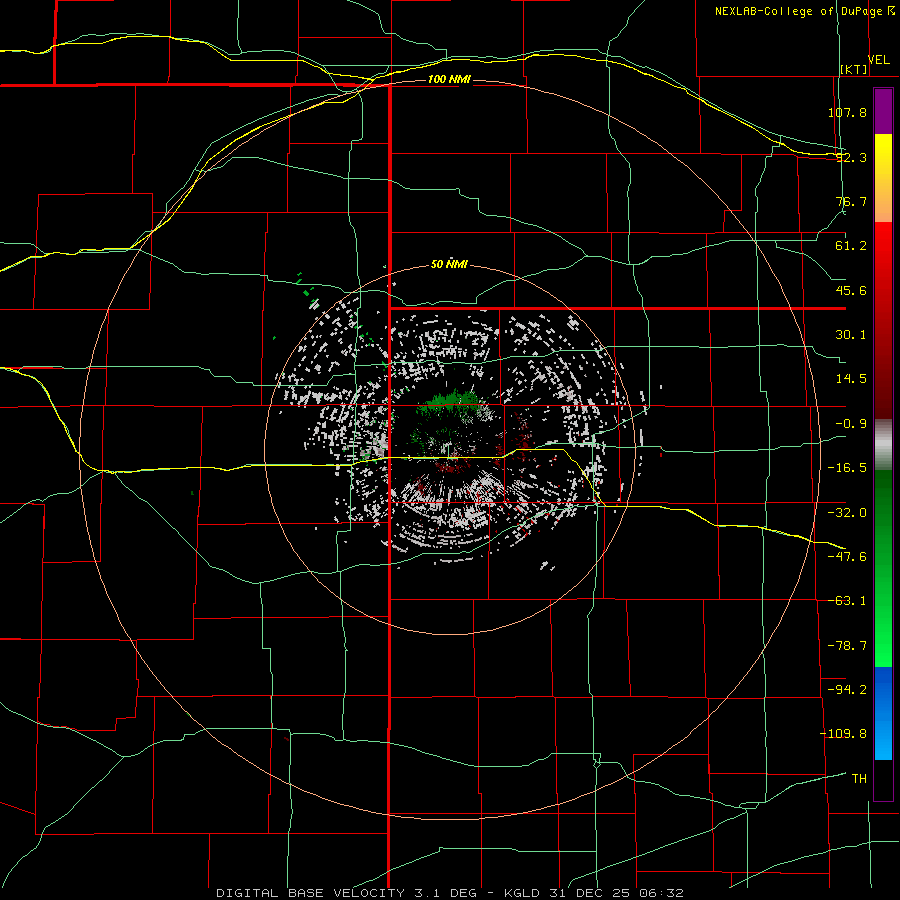This screenshot has width=900, height=900.
Task: Click the blue segment of the color bar
Action: pos(883,713)
